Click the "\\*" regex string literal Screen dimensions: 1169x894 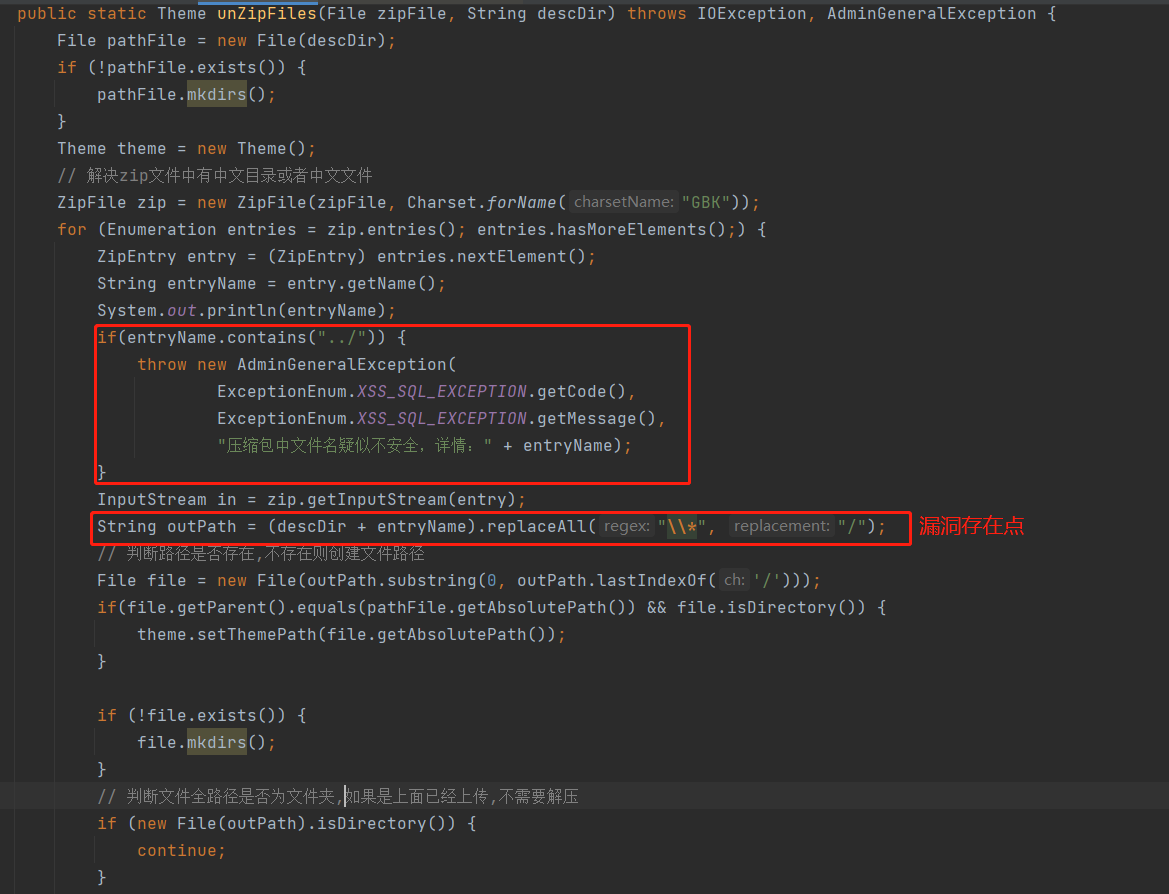coord(681,526)
